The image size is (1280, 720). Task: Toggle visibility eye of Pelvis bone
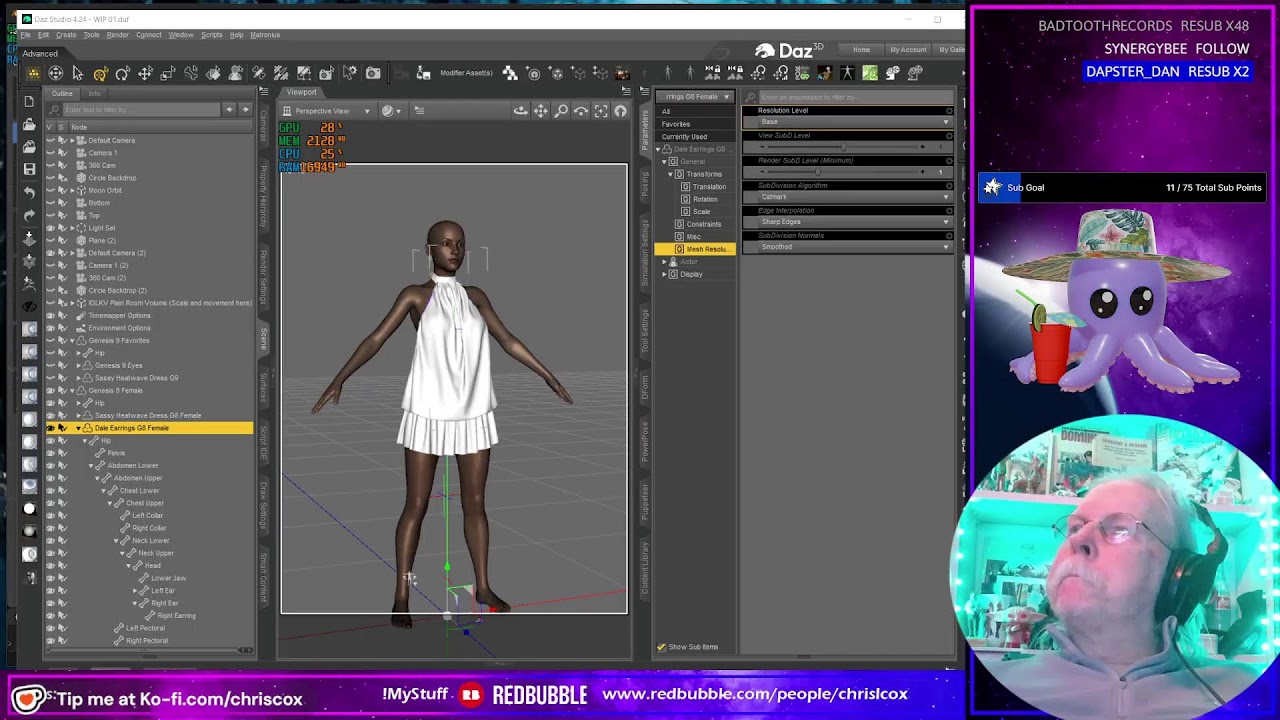click(x=50, y=453)
